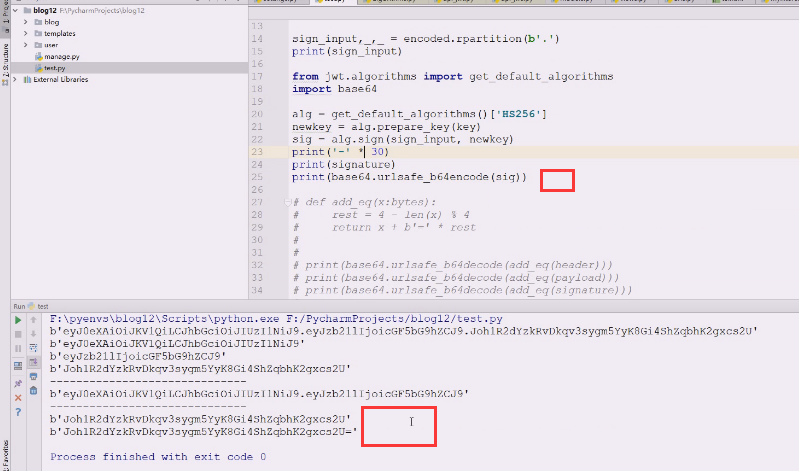Toggle Soft-Wrap in the Run console
The width and height of the screenshot is (799, 471).
coord(34,348)
